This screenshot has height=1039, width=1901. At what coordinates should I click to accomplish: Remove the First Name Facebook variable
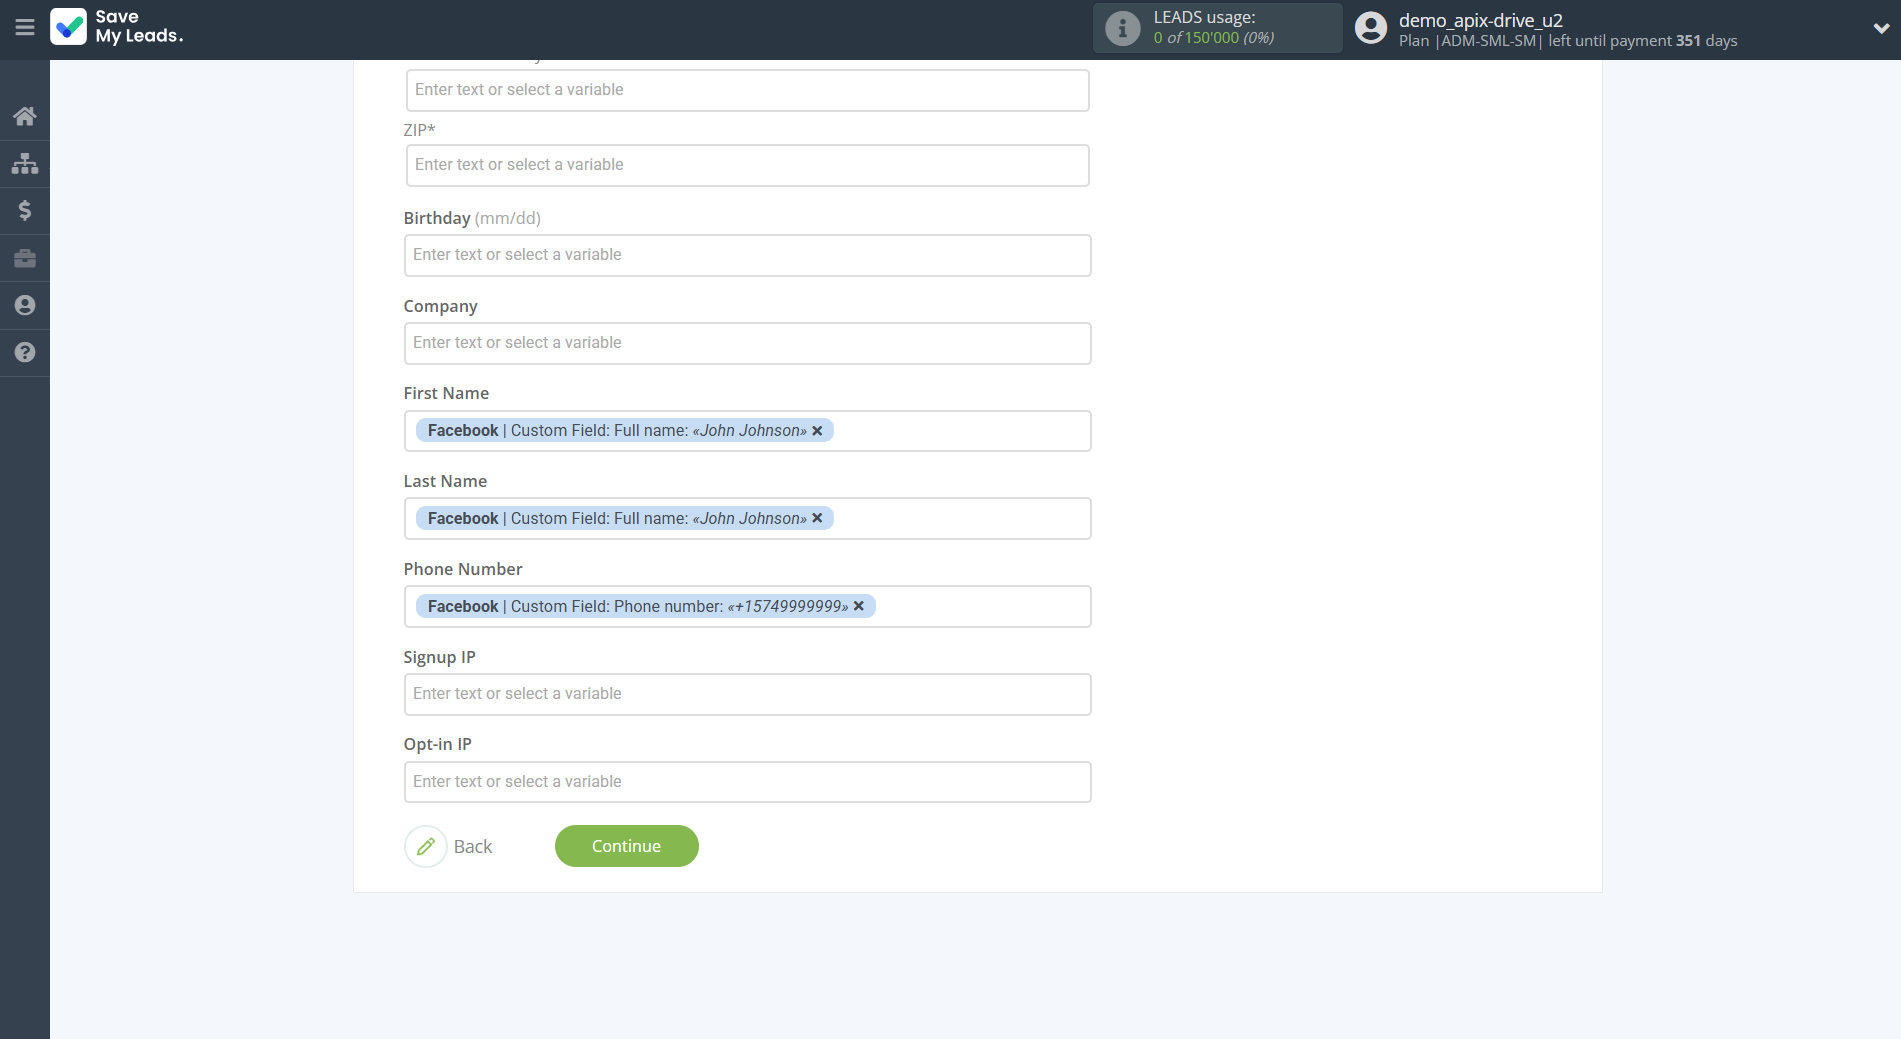coord(817,431)
